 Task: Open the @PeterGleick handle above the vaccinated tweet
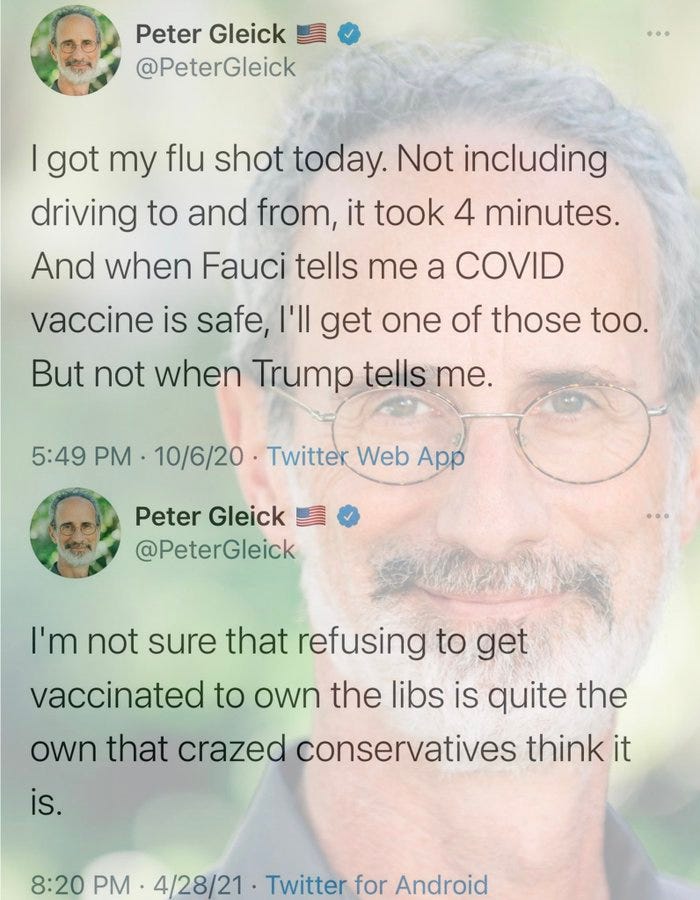pos(215,550)
